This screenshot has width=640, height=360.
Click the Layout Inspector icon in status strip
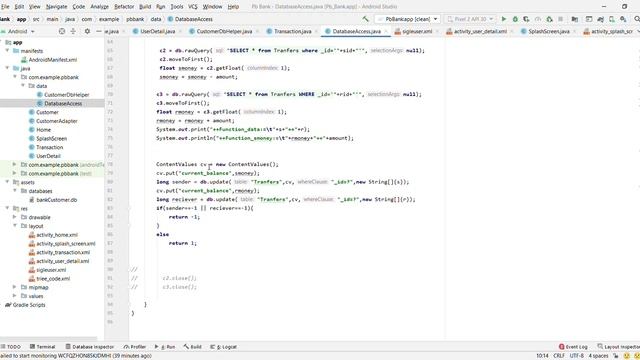tap(600, 347)
